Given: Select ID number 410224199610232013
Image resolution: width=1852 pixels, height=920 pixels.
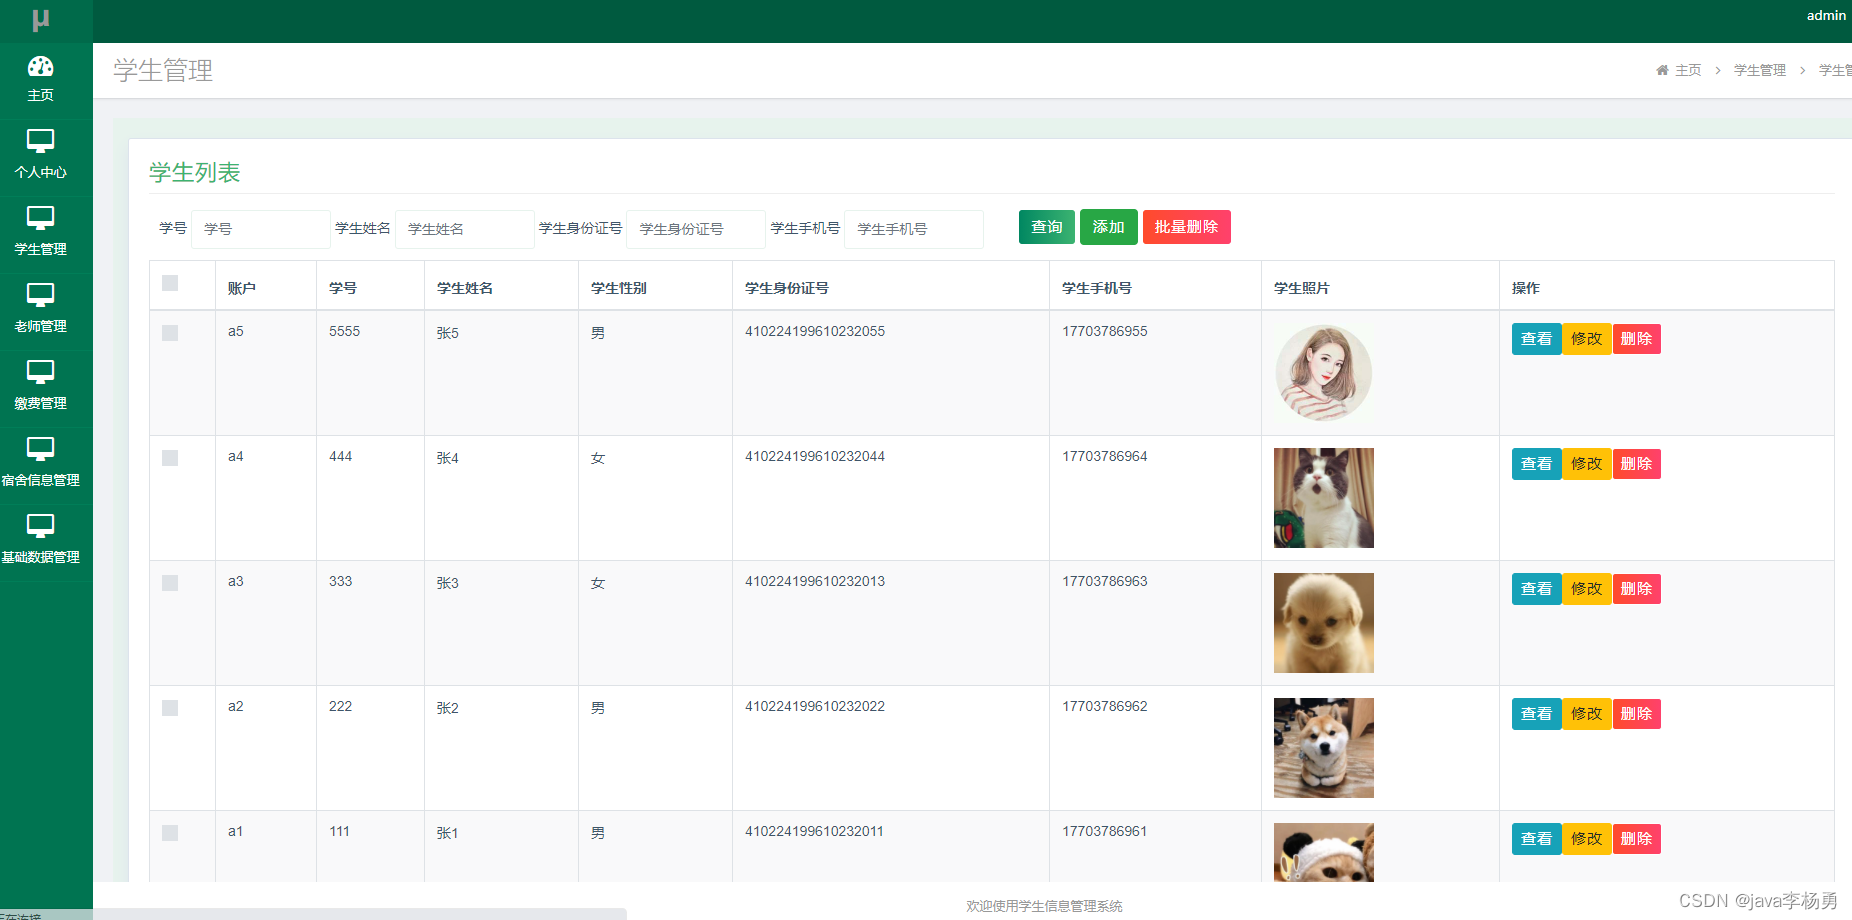Looking at the screenshot, I should 815,581.
